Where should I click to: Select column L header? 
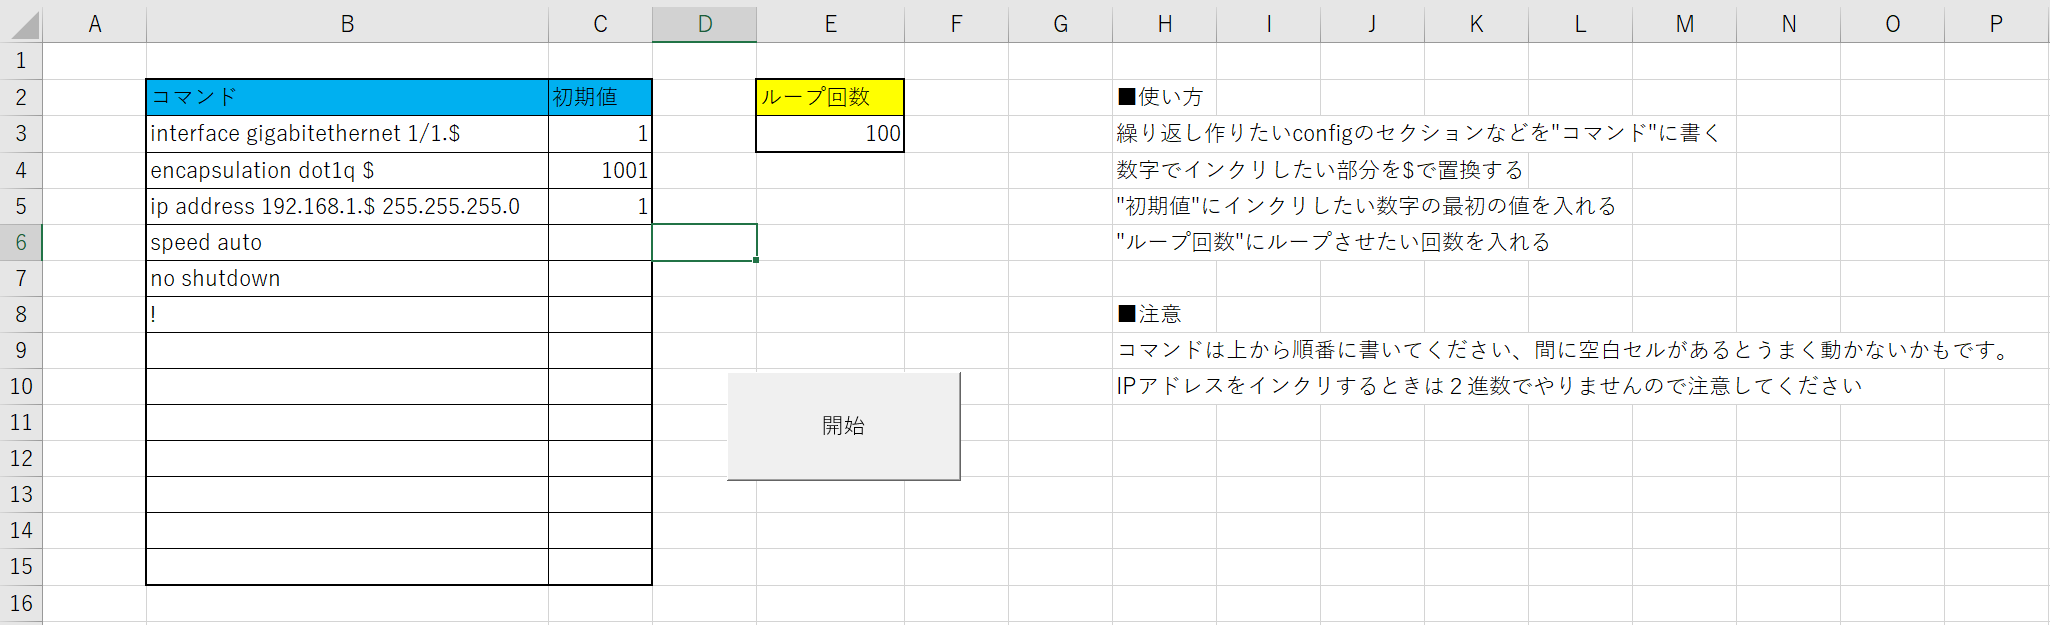(x=1581, y=24)
